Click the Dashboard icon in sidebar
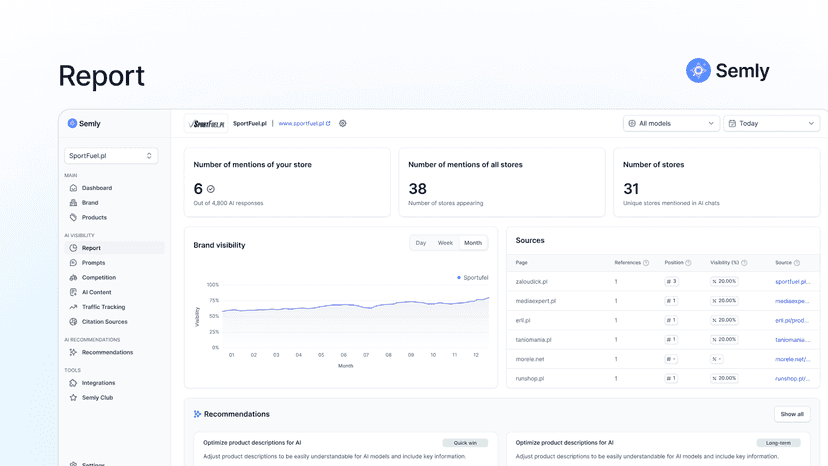 [73, 188]
